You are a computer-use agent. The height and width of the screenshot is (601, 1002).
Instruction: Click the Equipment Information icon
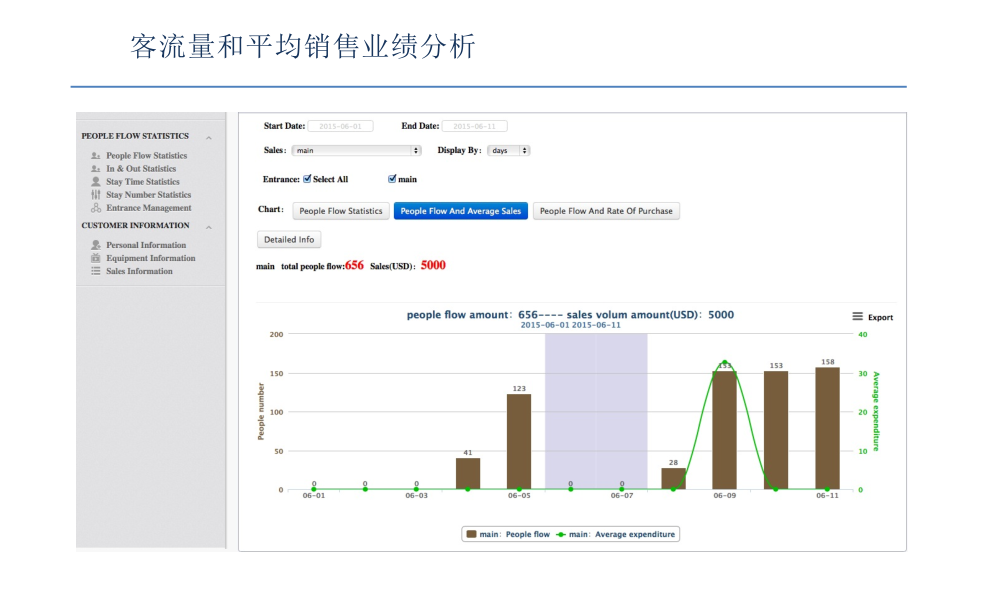point(95,258)
